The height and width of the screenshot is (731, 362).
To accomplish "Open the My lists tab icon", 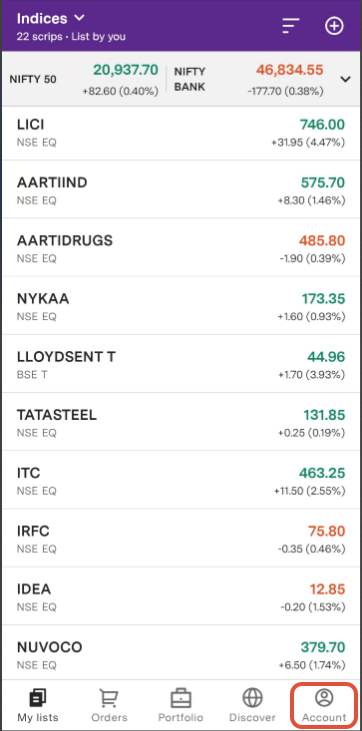I will 38,698.
